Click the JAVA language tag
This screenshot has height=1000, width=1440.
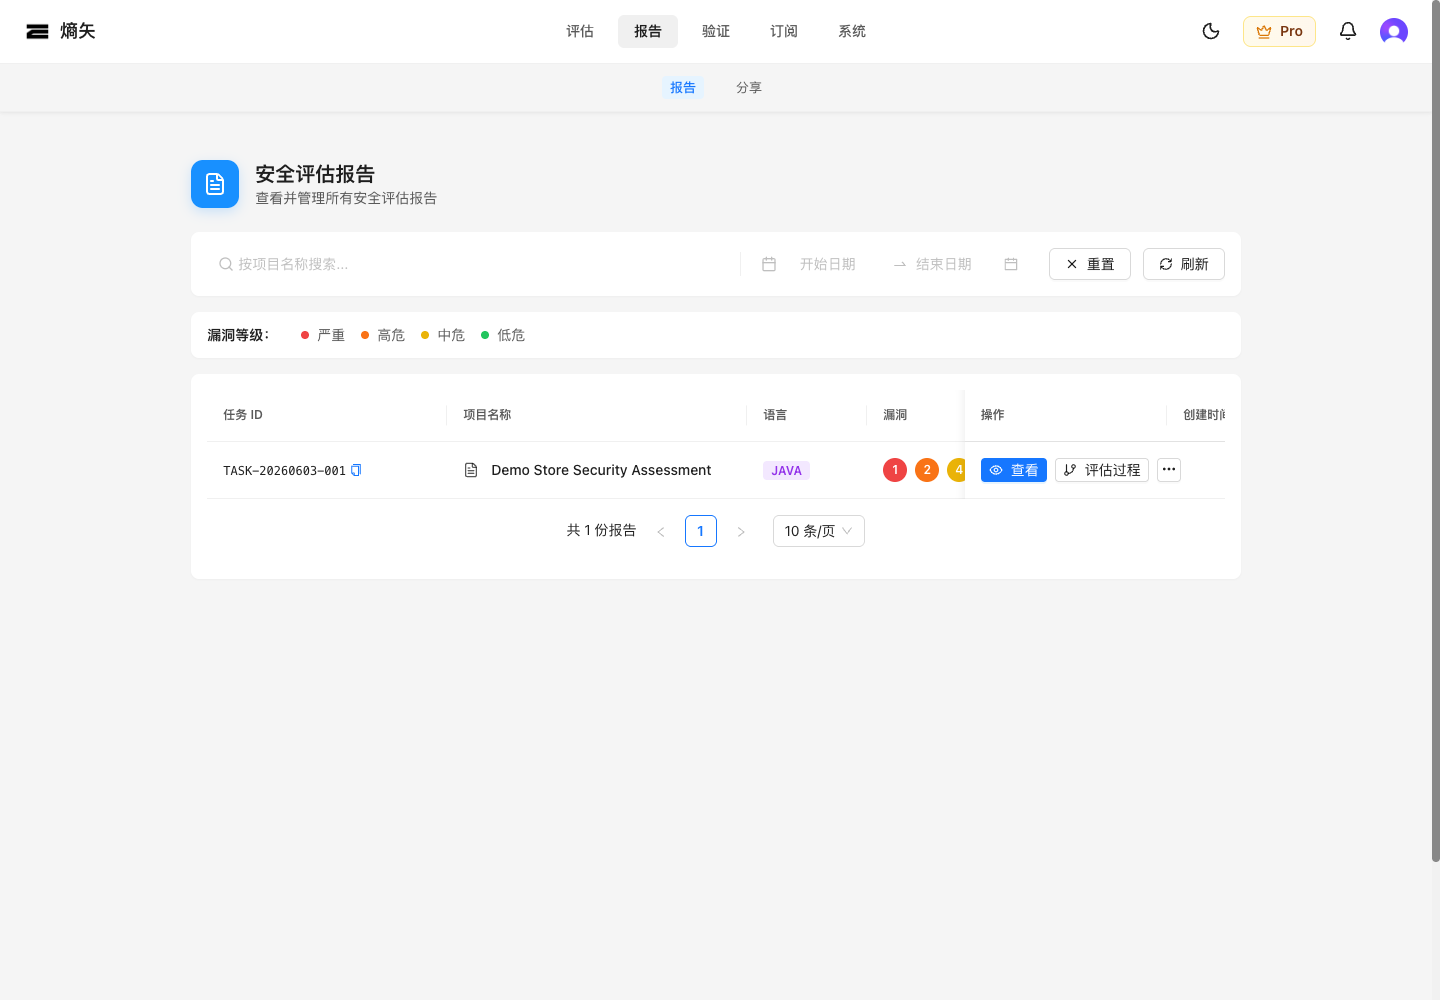tap(786, 470)
